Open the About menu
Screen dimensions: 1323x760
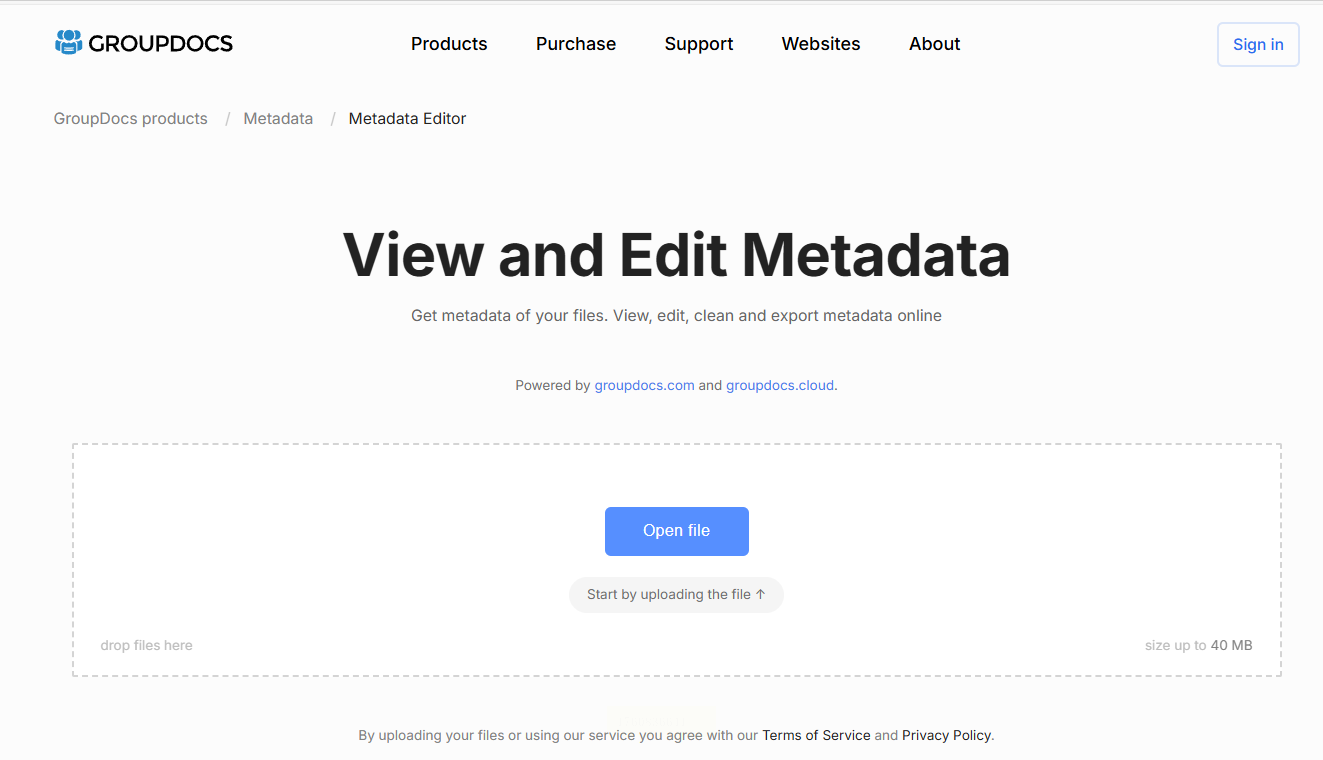[934, 44]
